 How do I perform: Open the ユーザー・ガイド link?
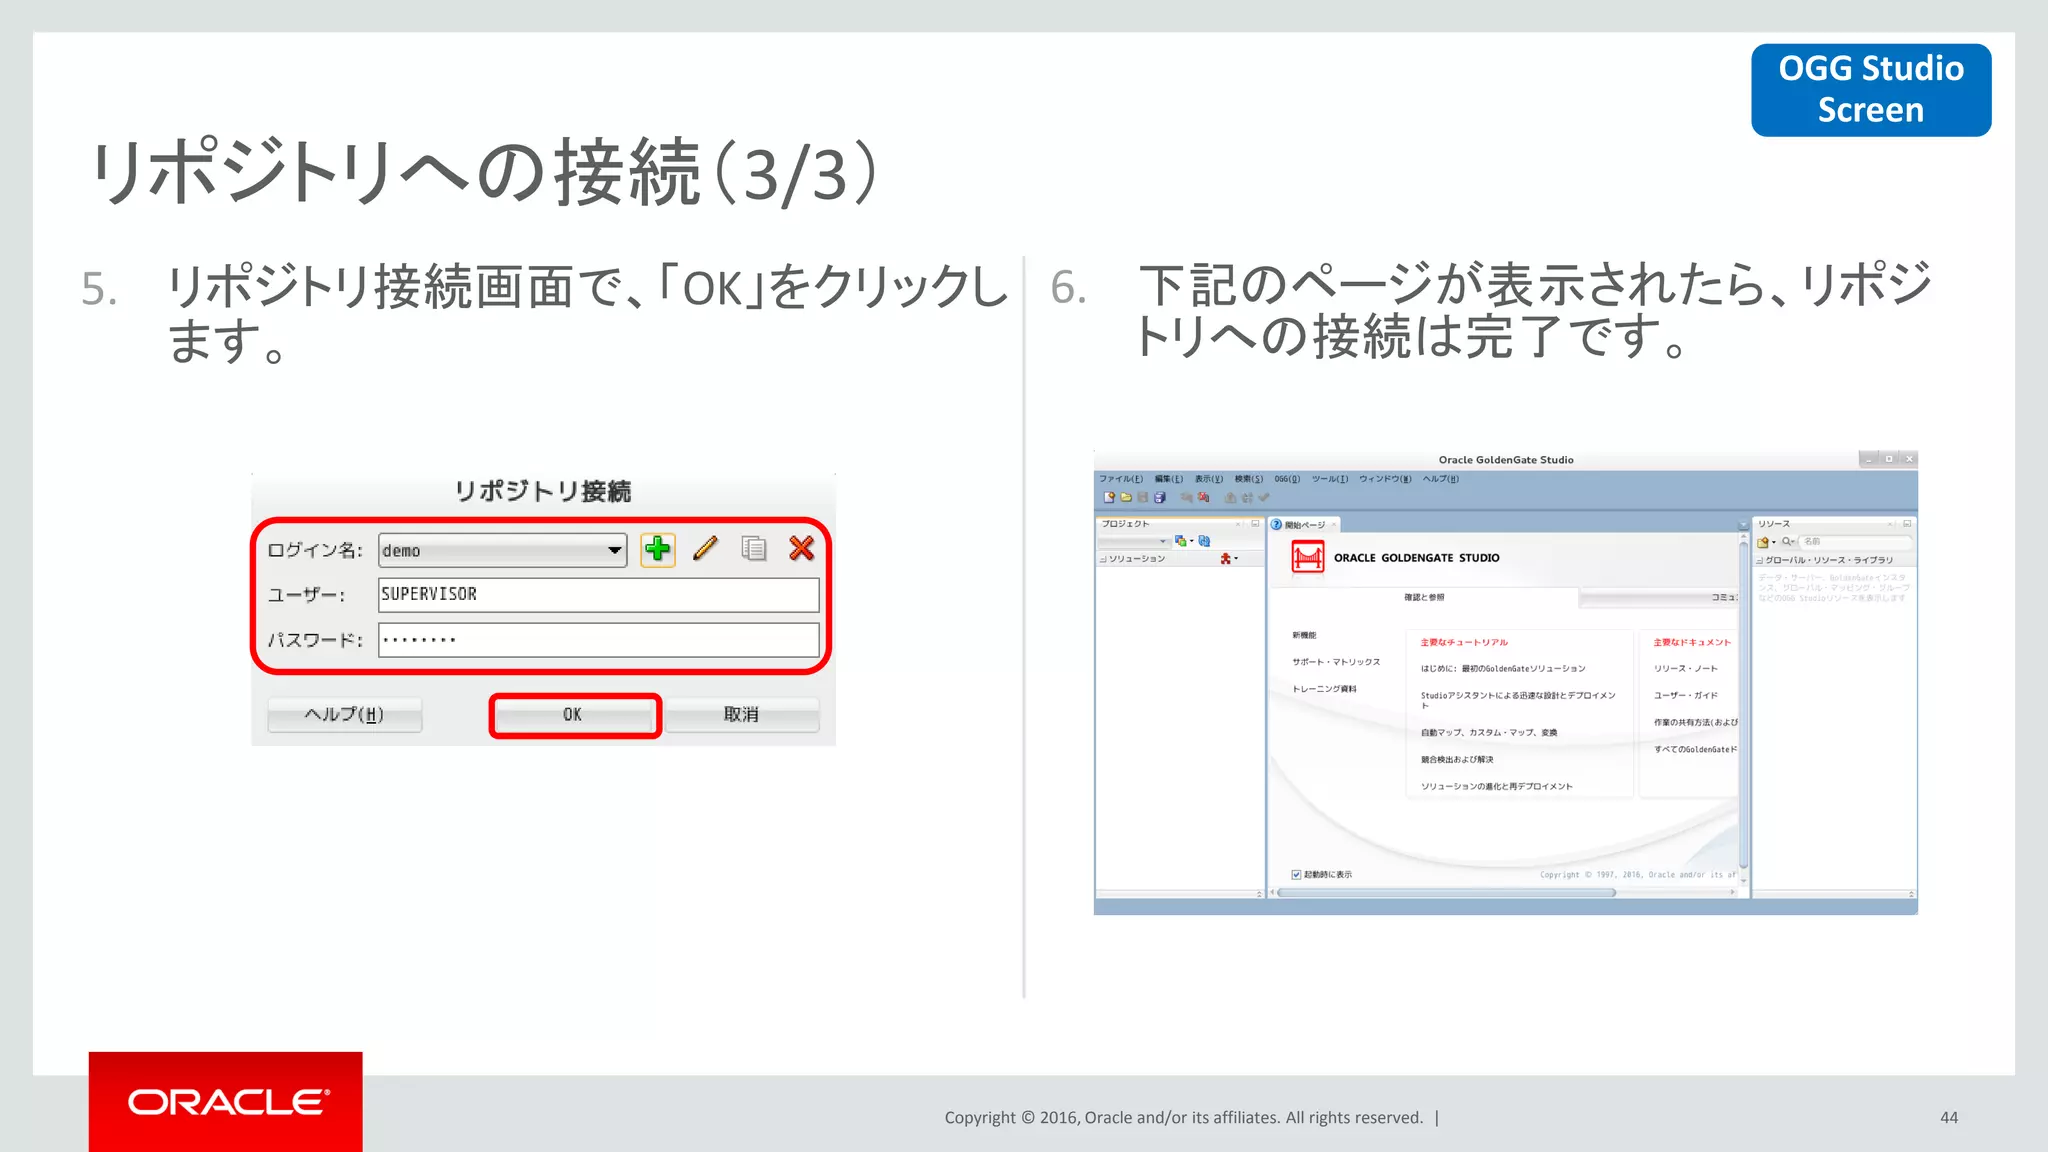pyautogui.click(x=1685, y=696)
